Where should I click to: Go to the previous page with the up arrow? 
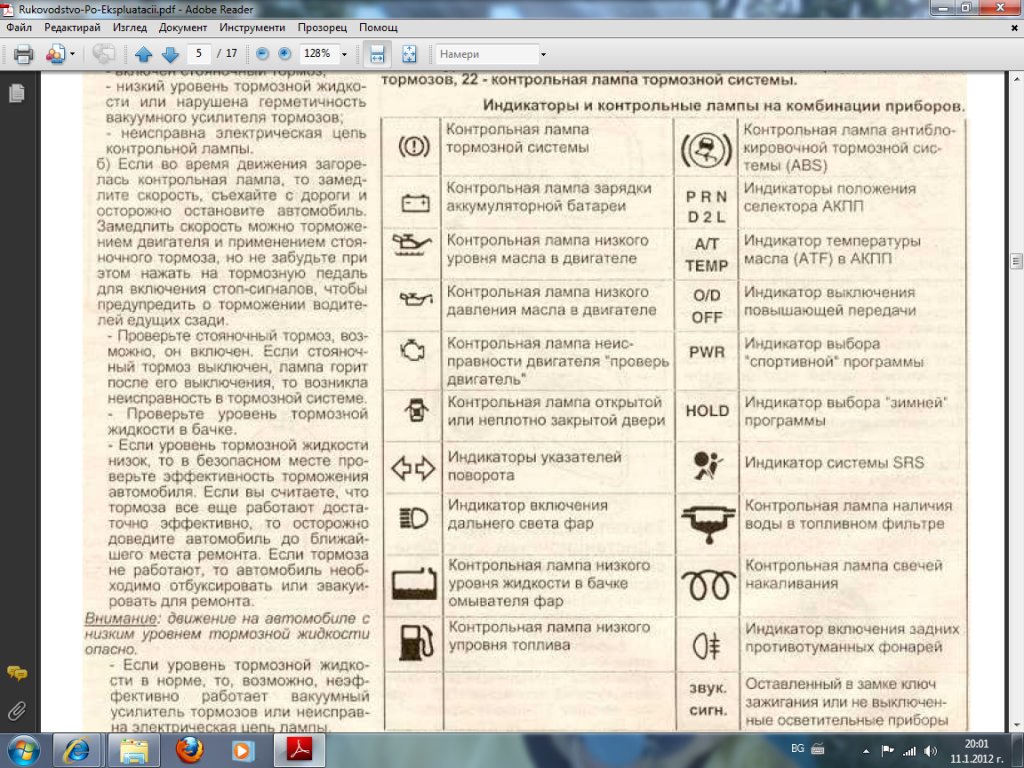coord(143,54)
